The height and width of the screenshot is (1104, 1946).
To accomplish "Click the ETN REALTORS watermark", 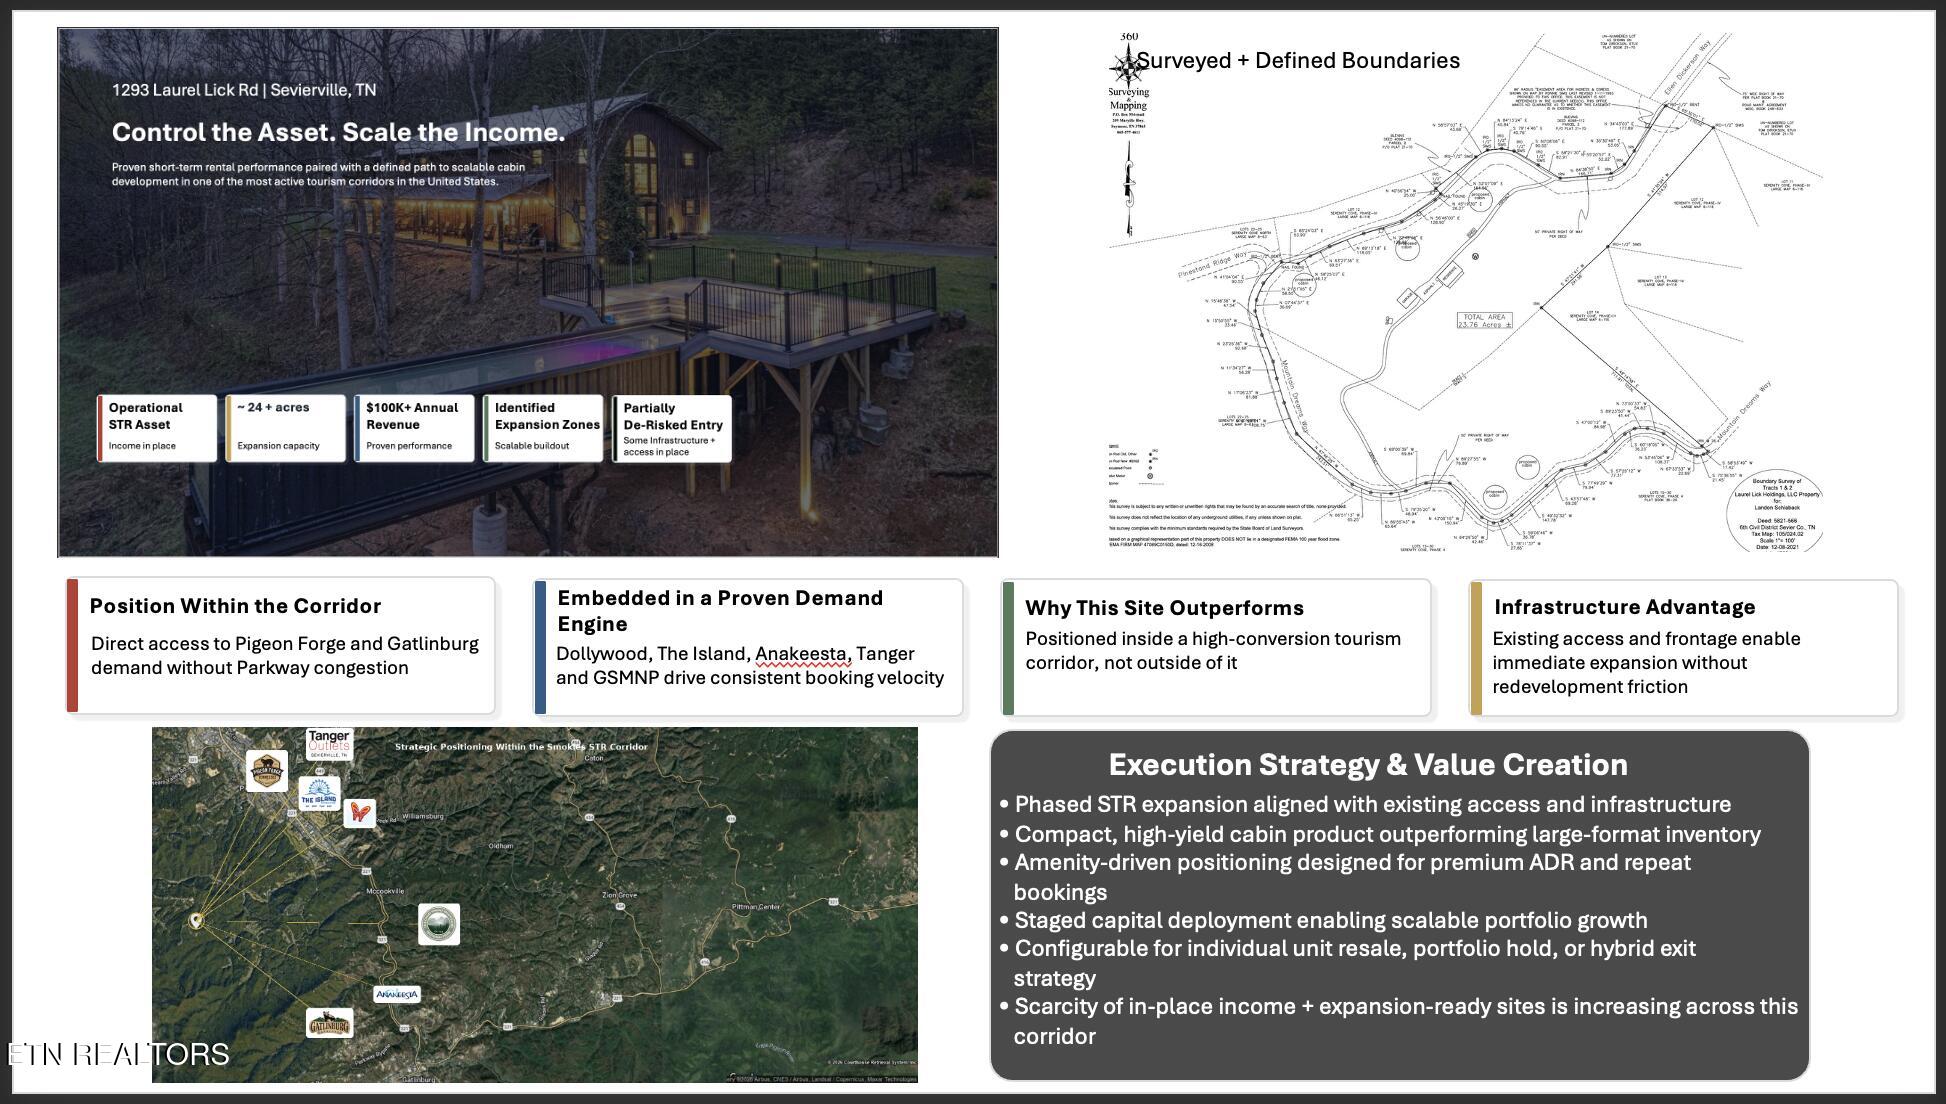I will [x=118, y=1054].
